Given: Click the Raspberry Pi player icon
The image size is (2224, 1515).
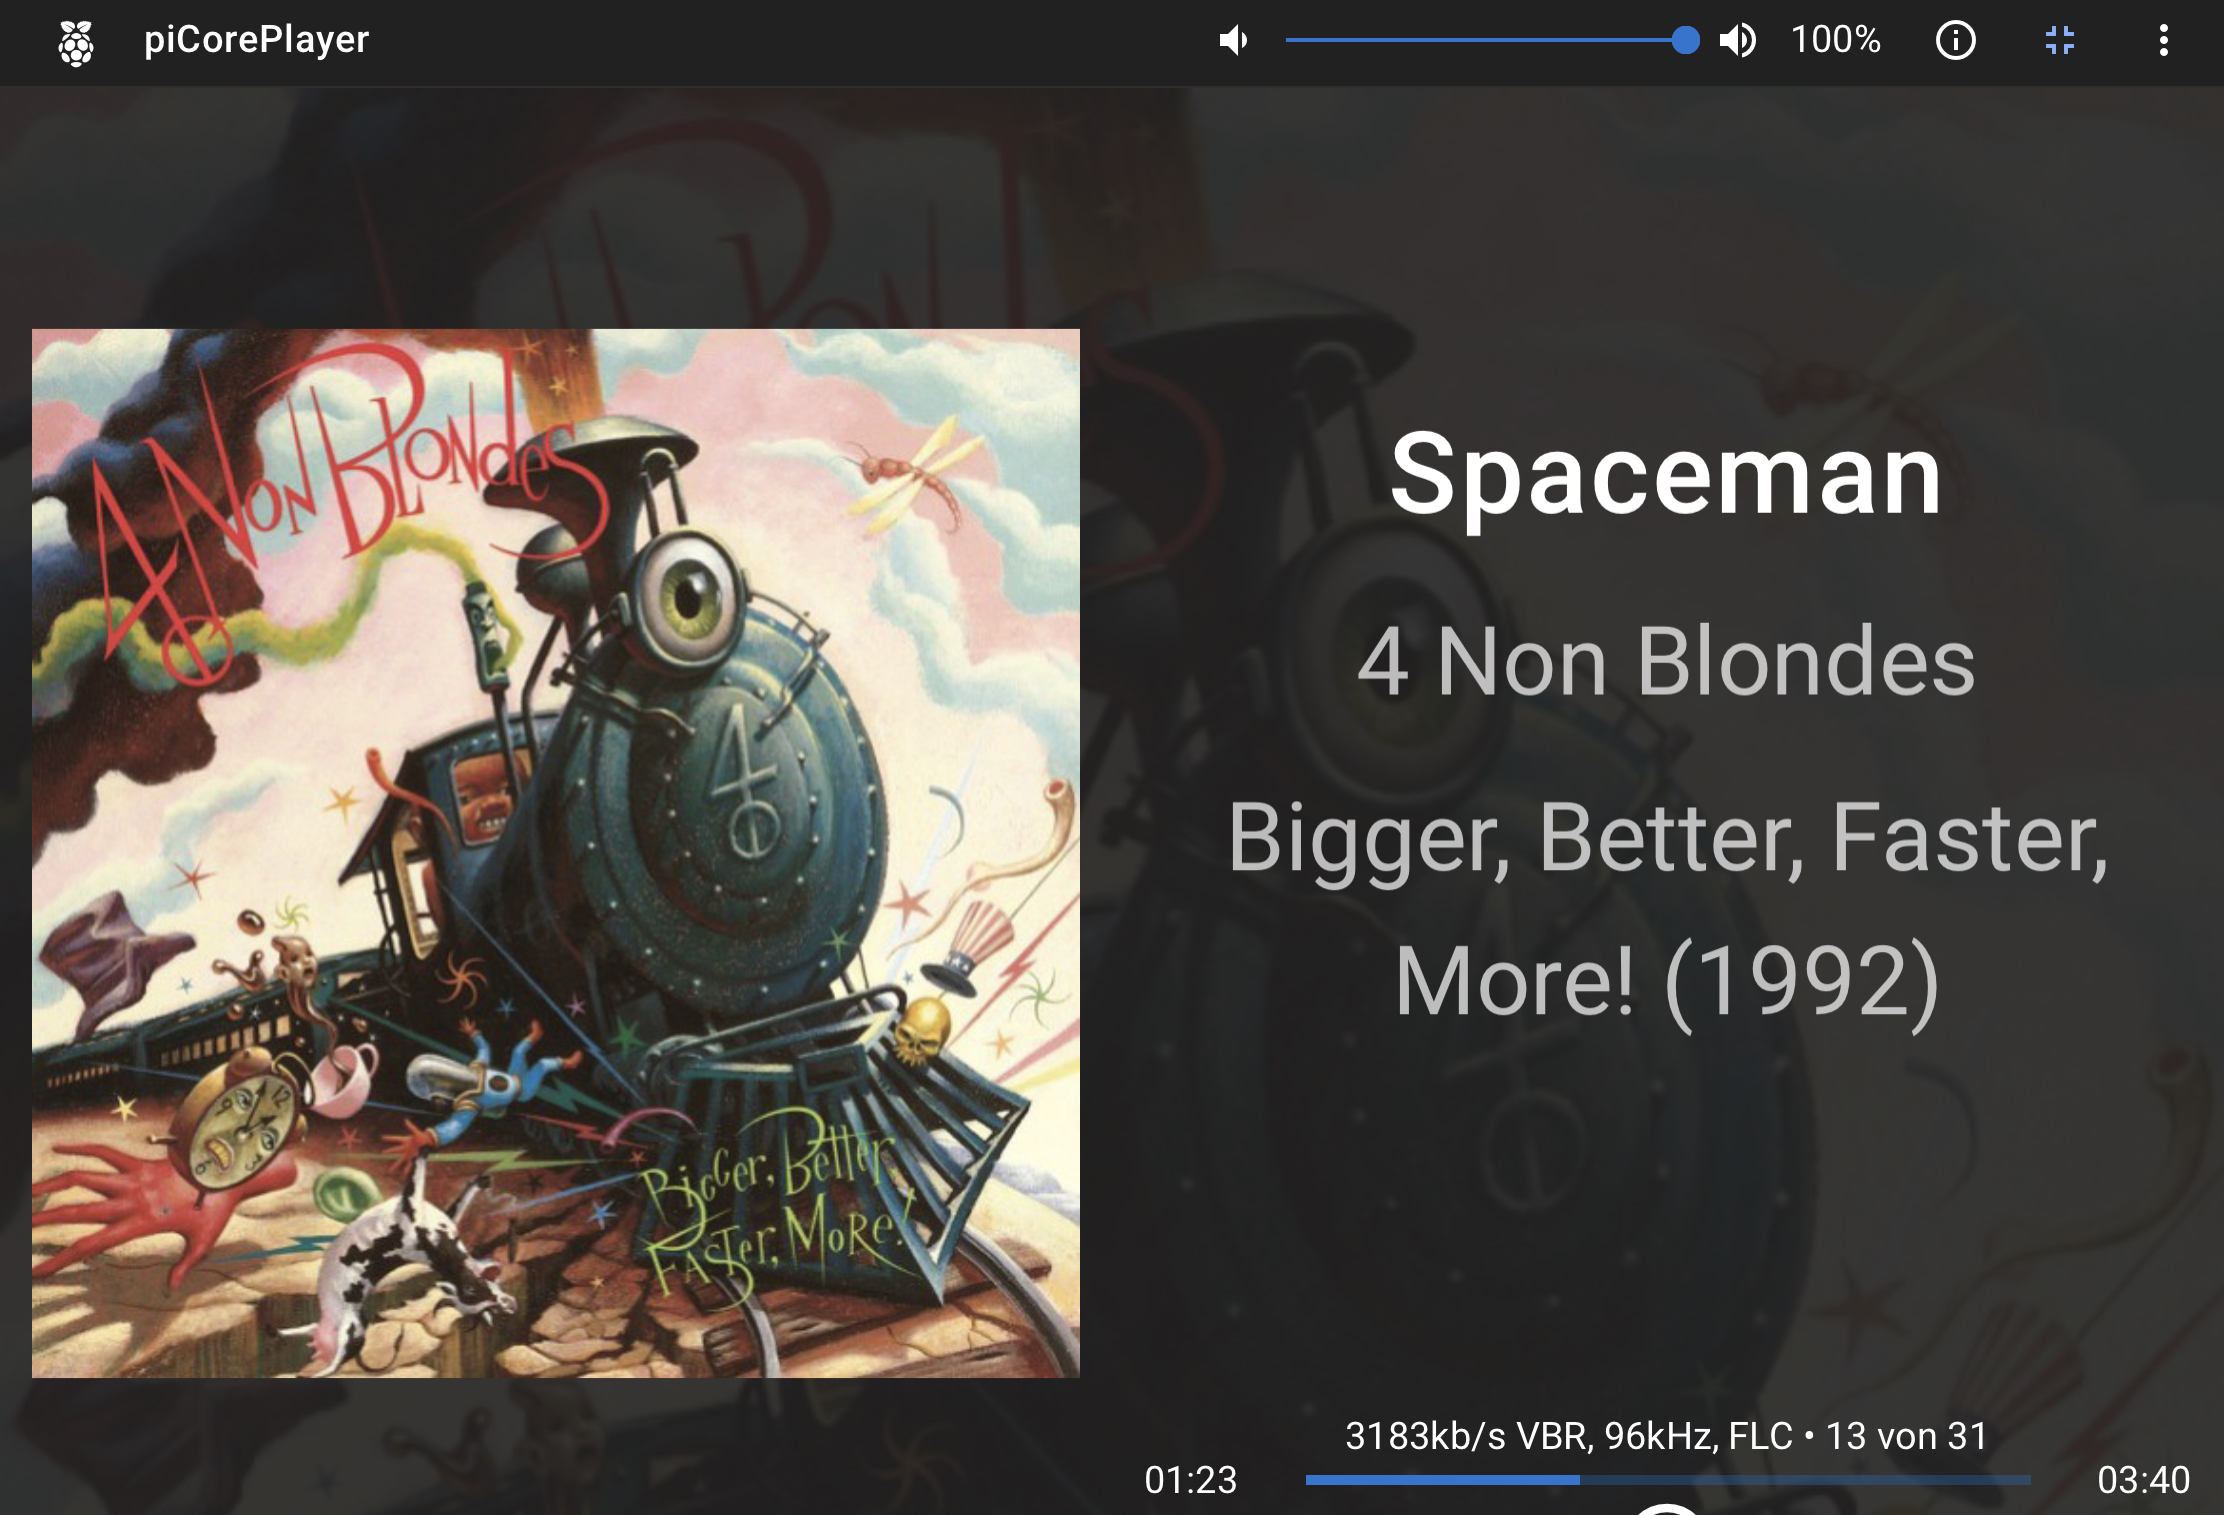Looking at the screenshot, I should coord(76,41).
